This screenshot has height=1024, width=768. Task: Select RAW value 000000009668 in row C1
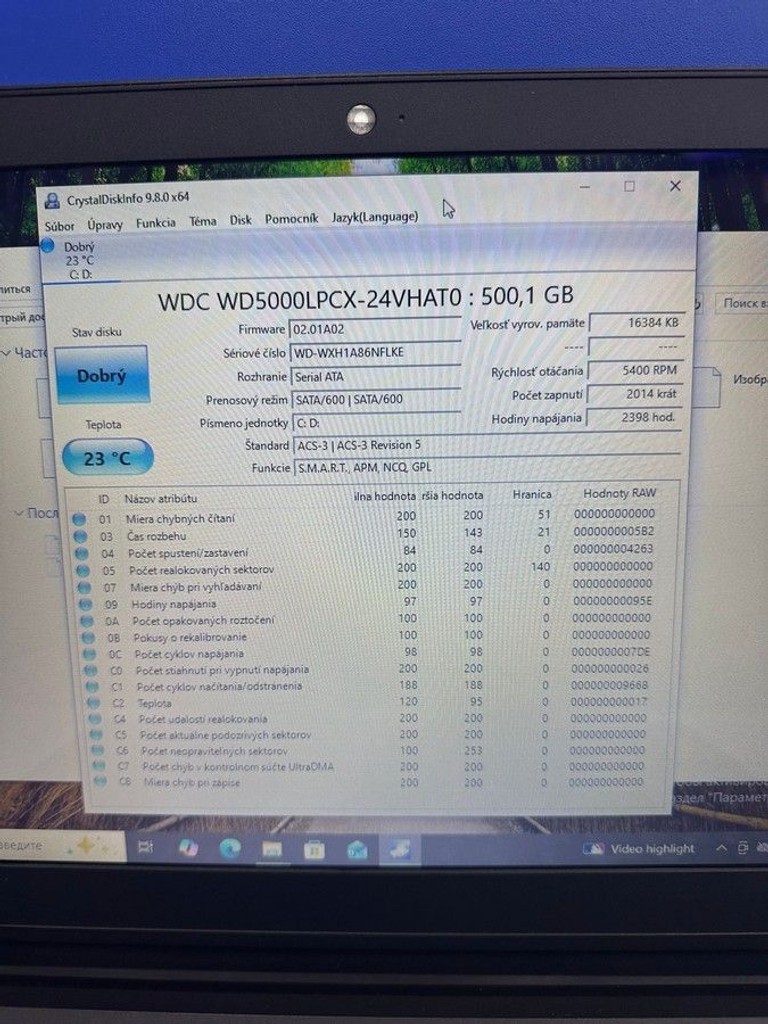(x=609, y=685)
